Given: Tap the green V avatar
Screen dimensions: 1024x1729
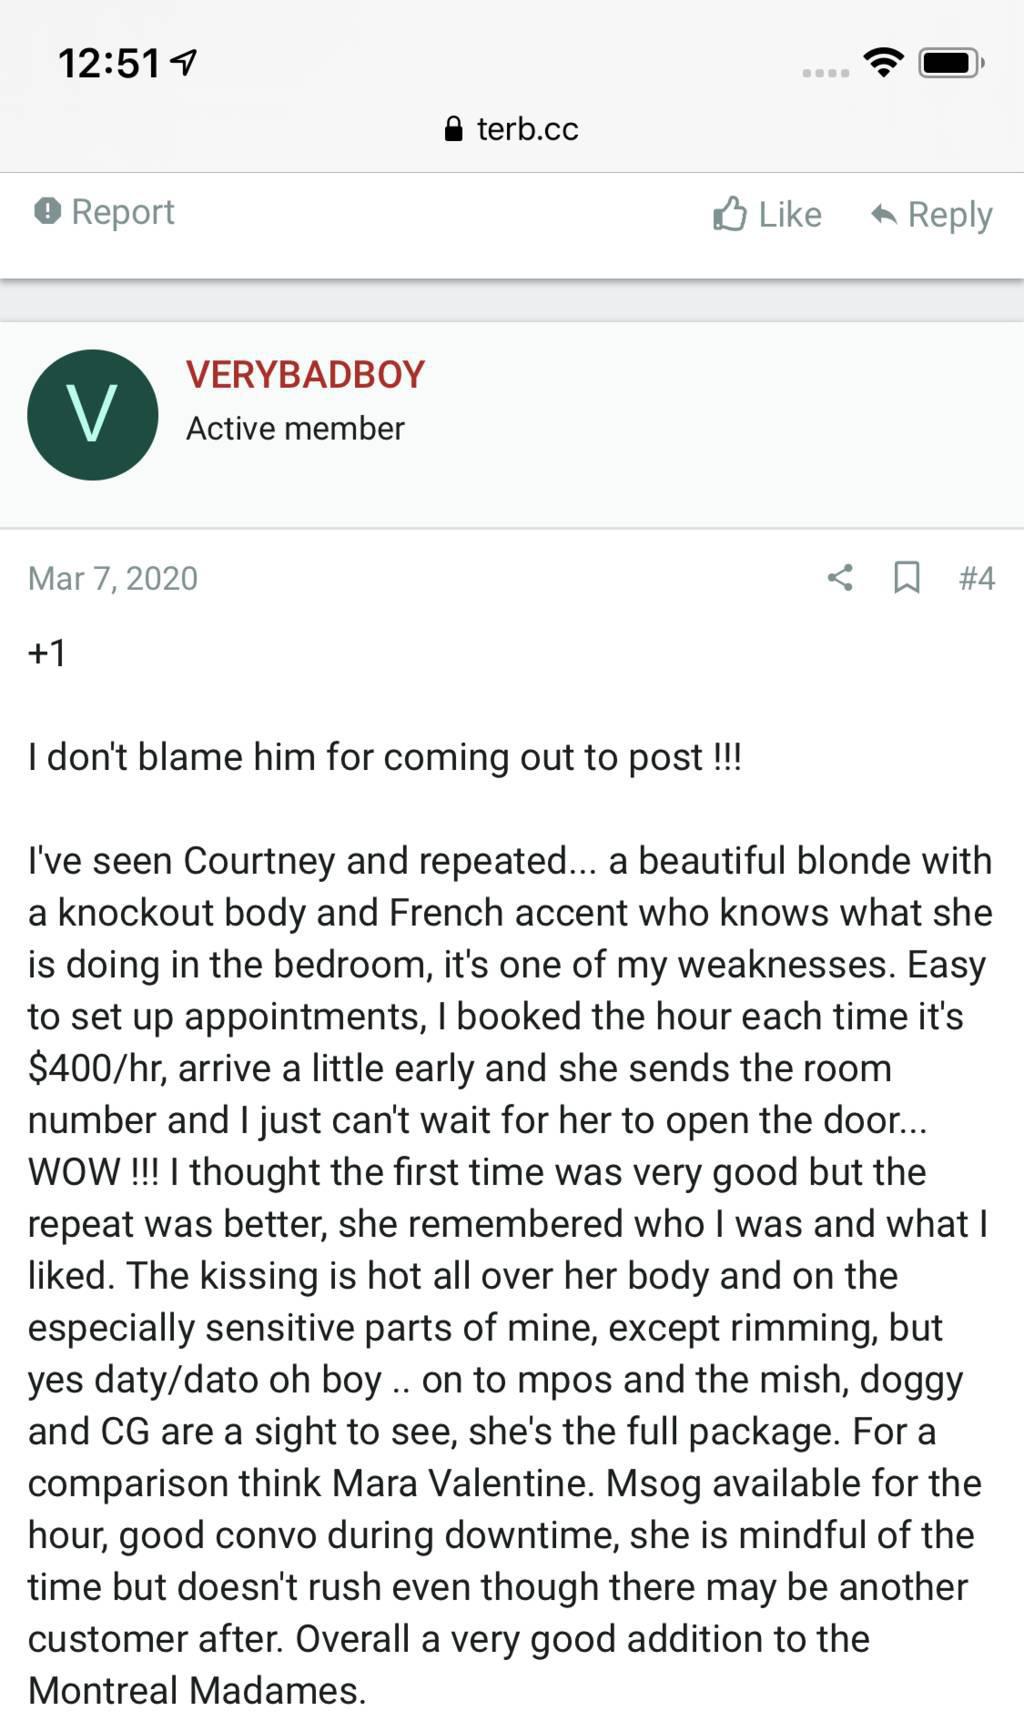Looking at the screenshot, I should [92, 415].
